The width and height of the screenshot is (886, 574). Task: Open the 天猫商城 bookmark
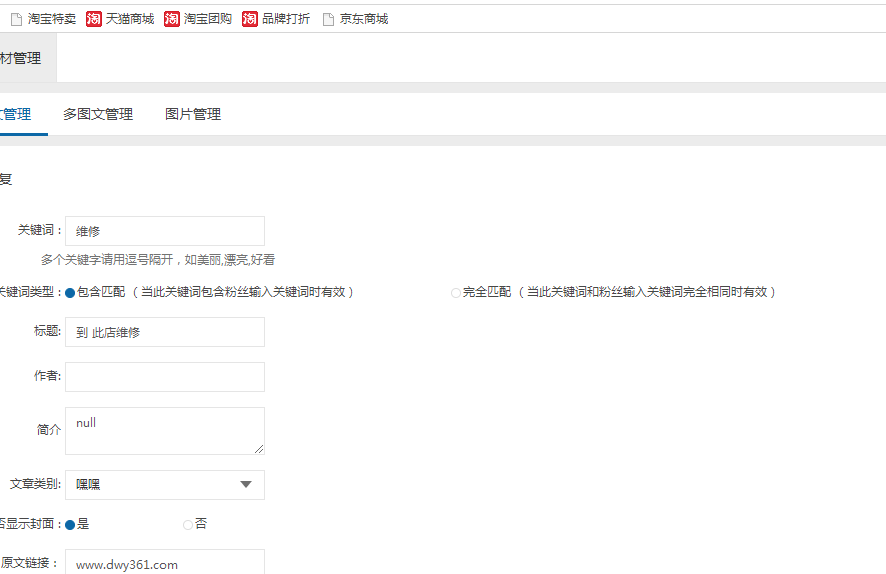point(120,19)
